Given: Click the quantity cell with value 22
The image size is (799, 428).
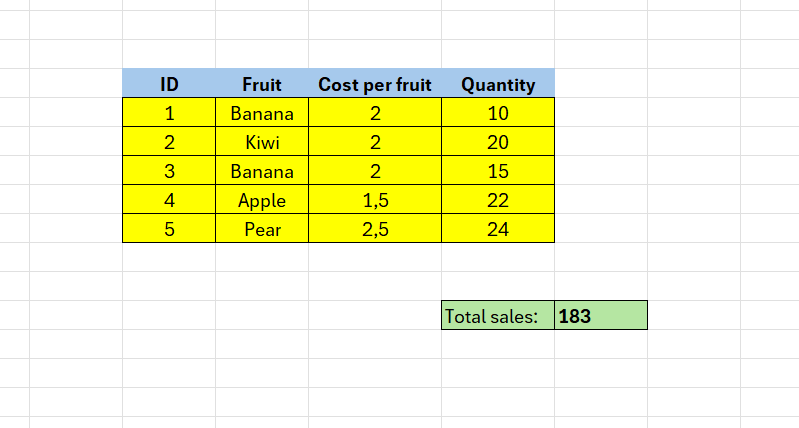Looking at the screenshot, I should click(x=498, y=200).
